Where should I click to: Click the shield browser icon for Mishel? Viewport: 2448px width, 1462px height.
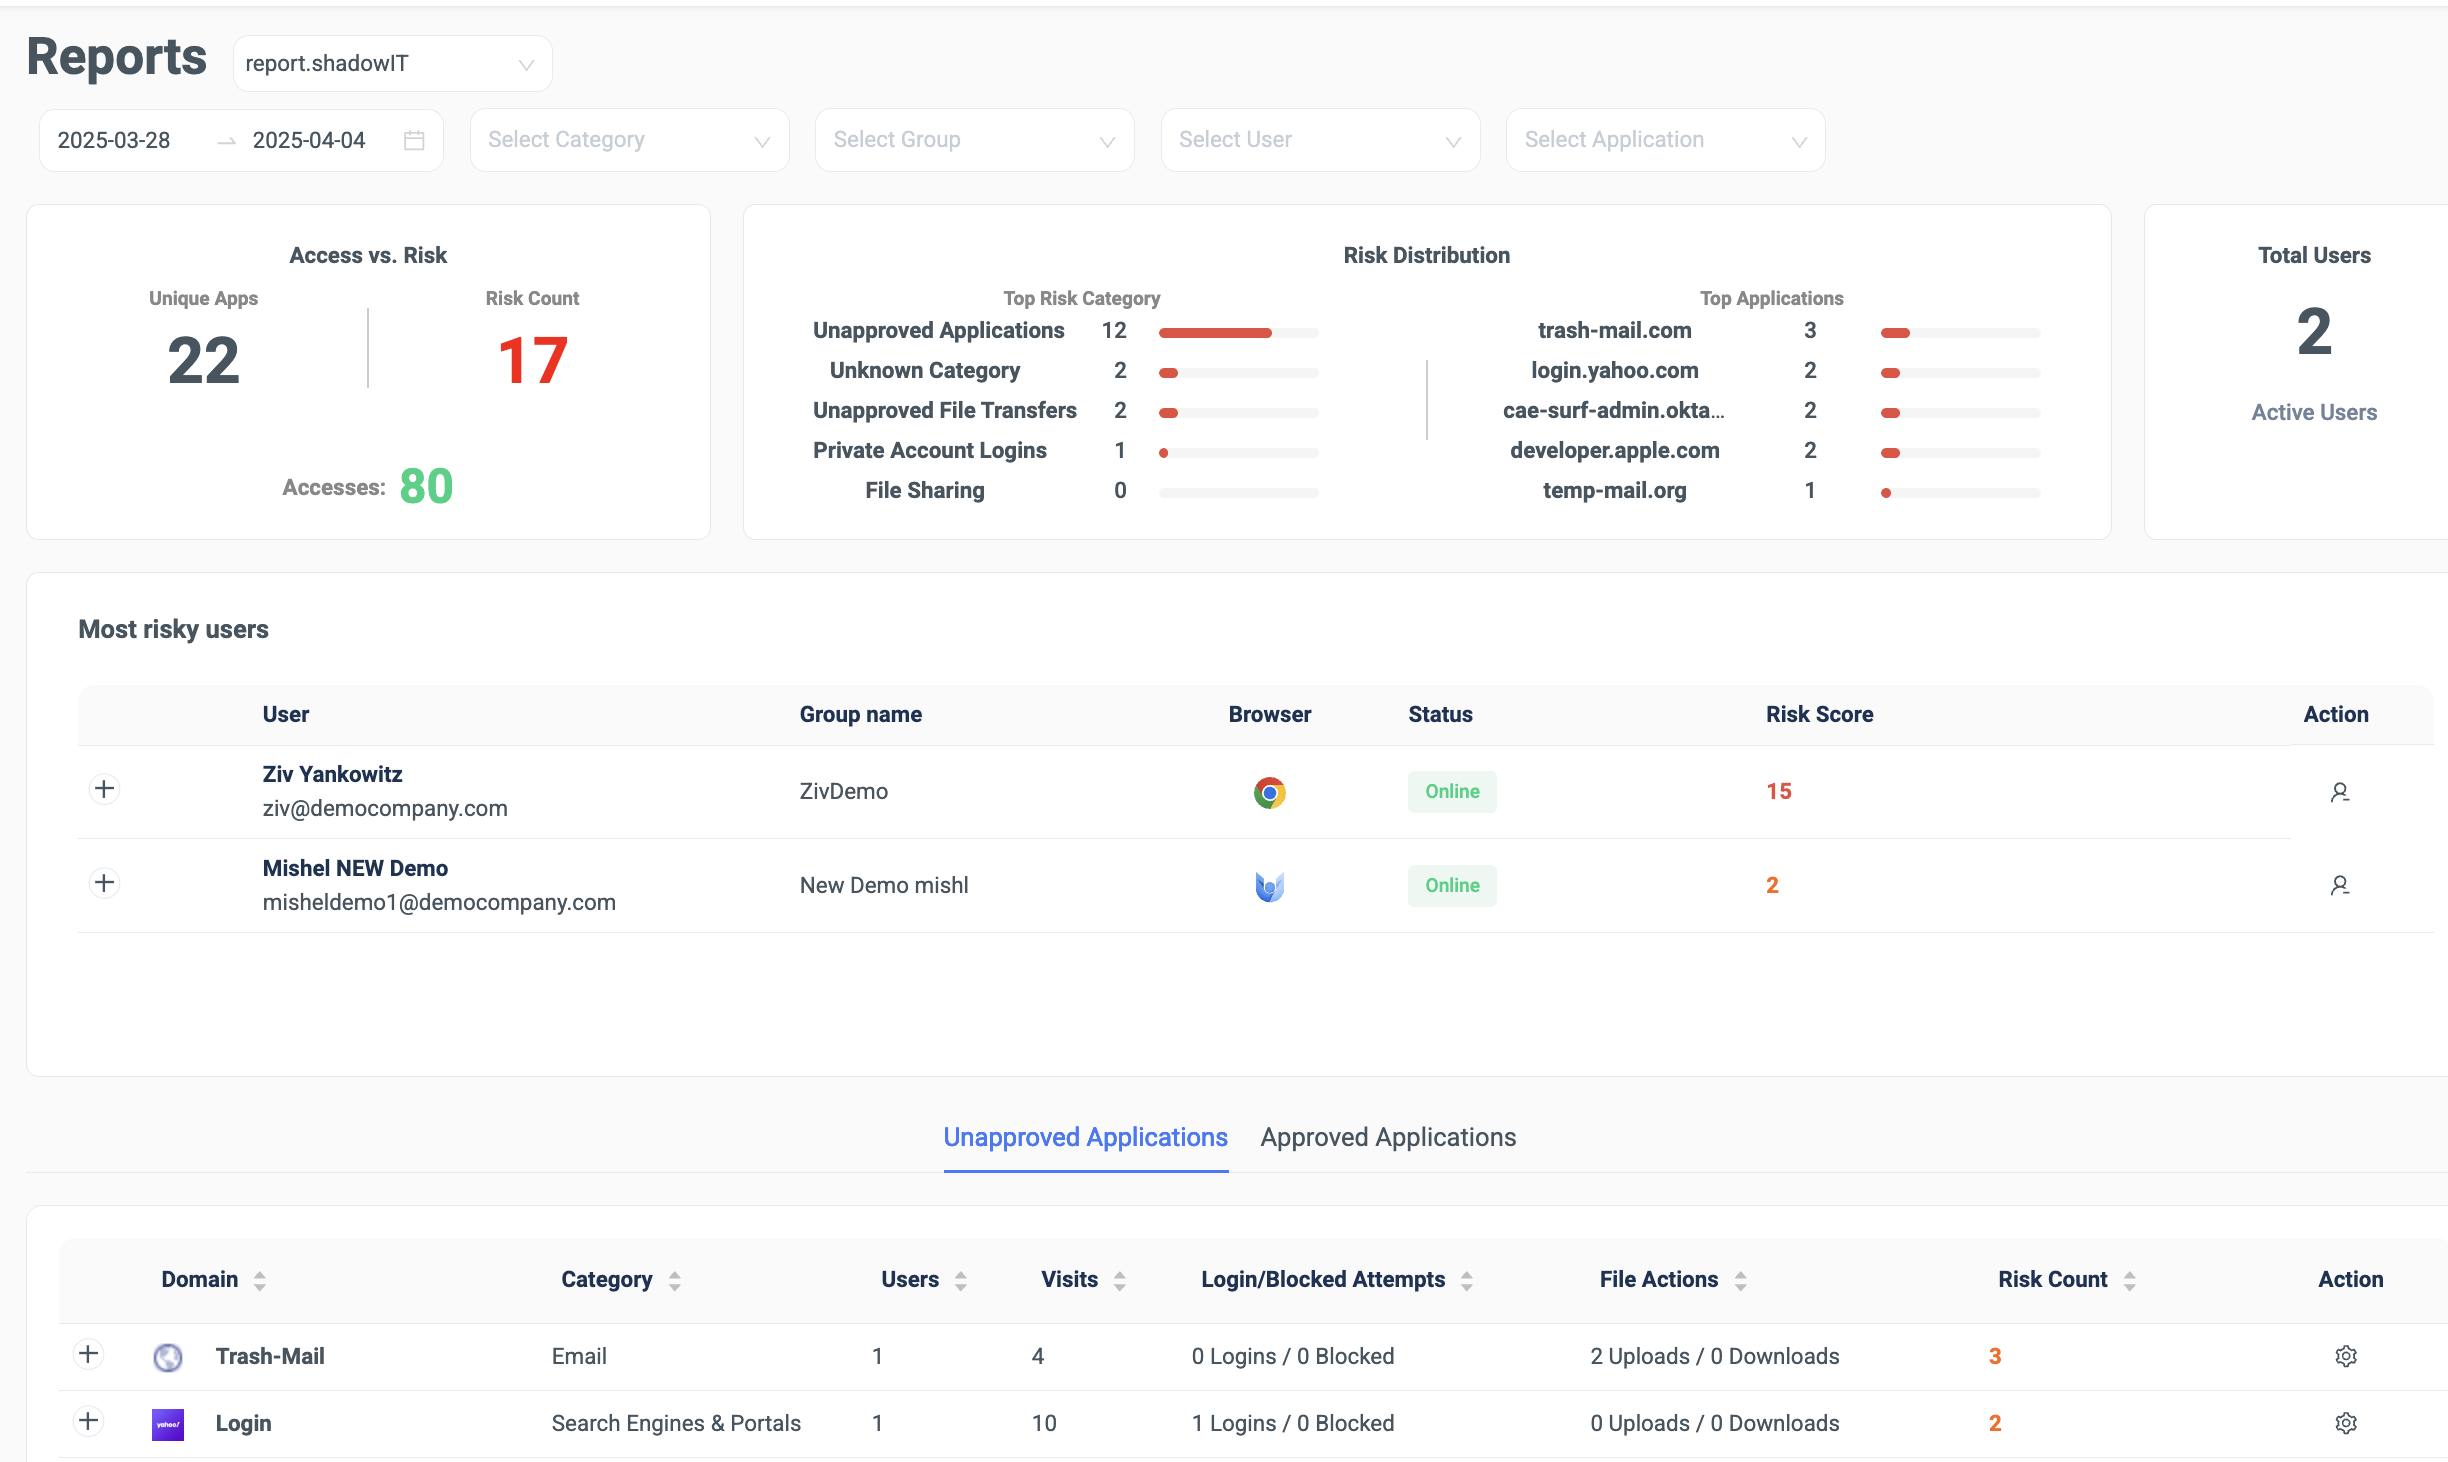tap(1269, 886)
